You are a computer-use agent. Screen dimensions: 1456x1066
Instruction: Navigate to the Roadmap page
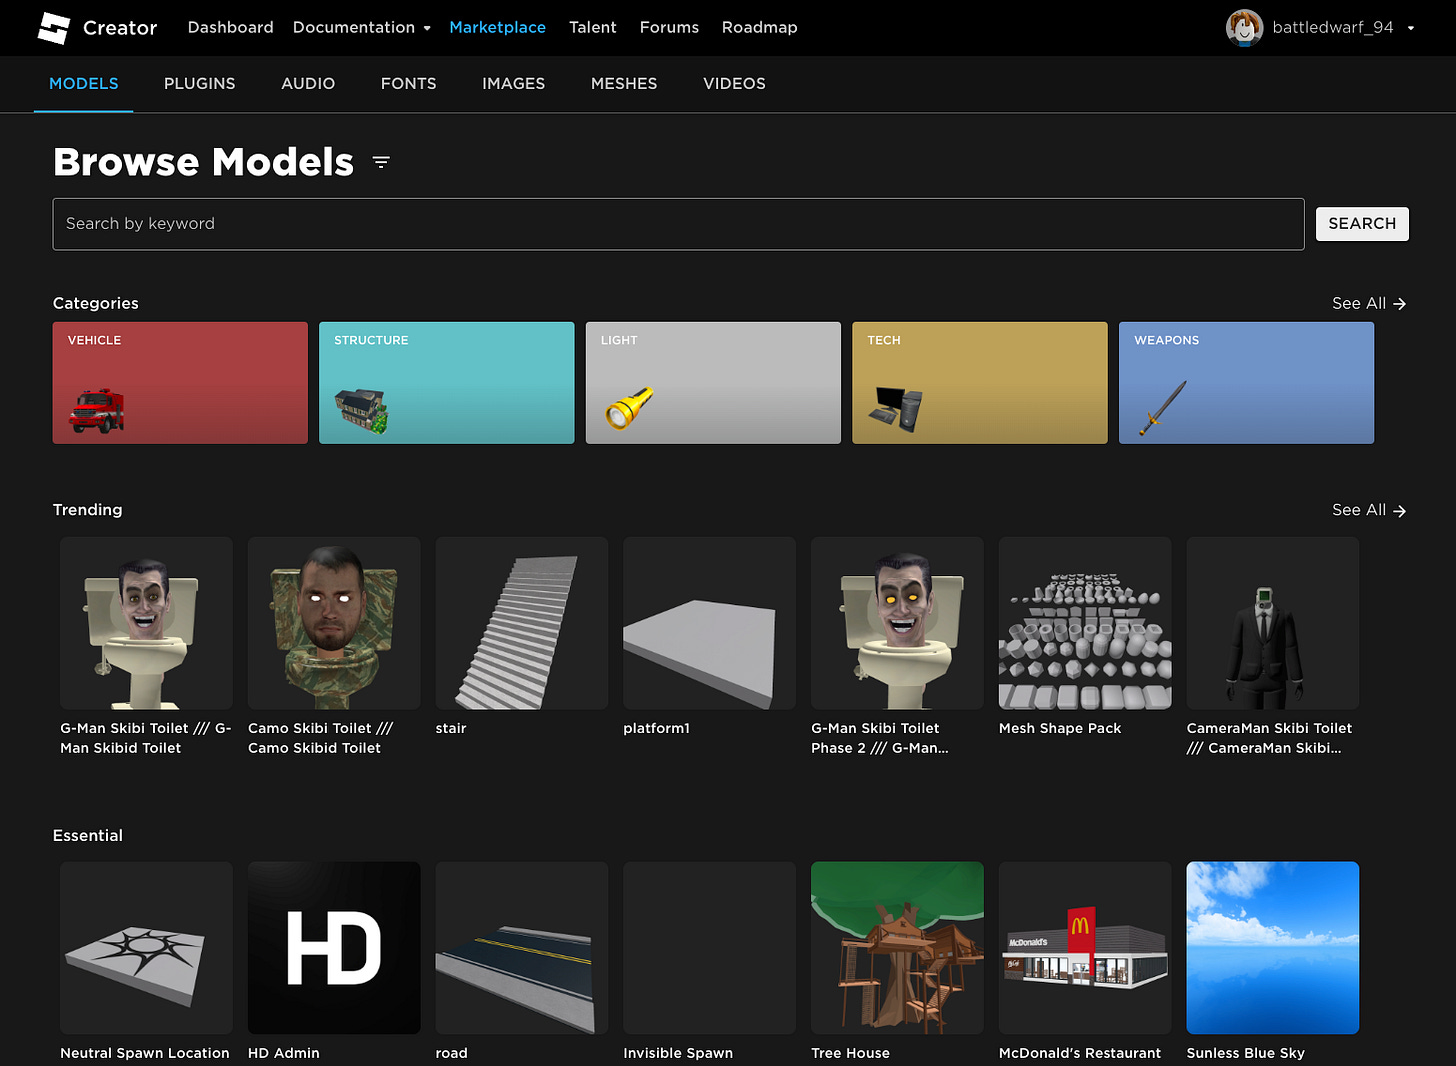pos(759,27)
